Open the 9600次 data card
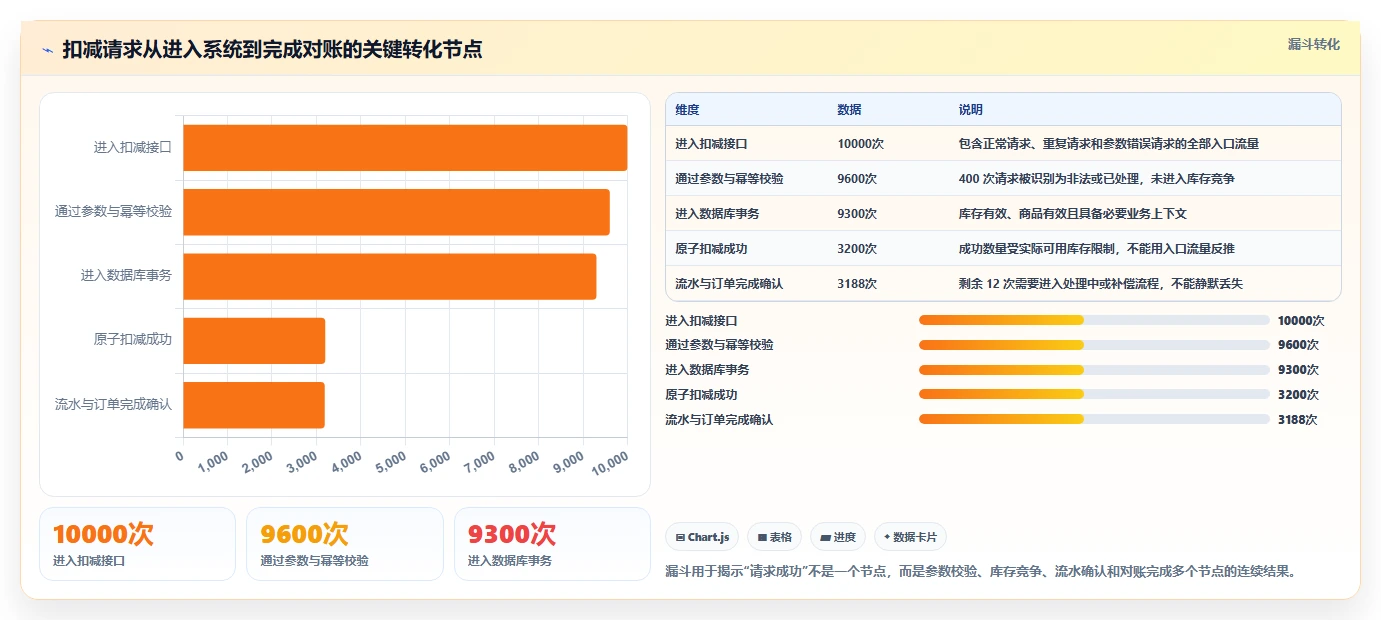 [345, 544]
